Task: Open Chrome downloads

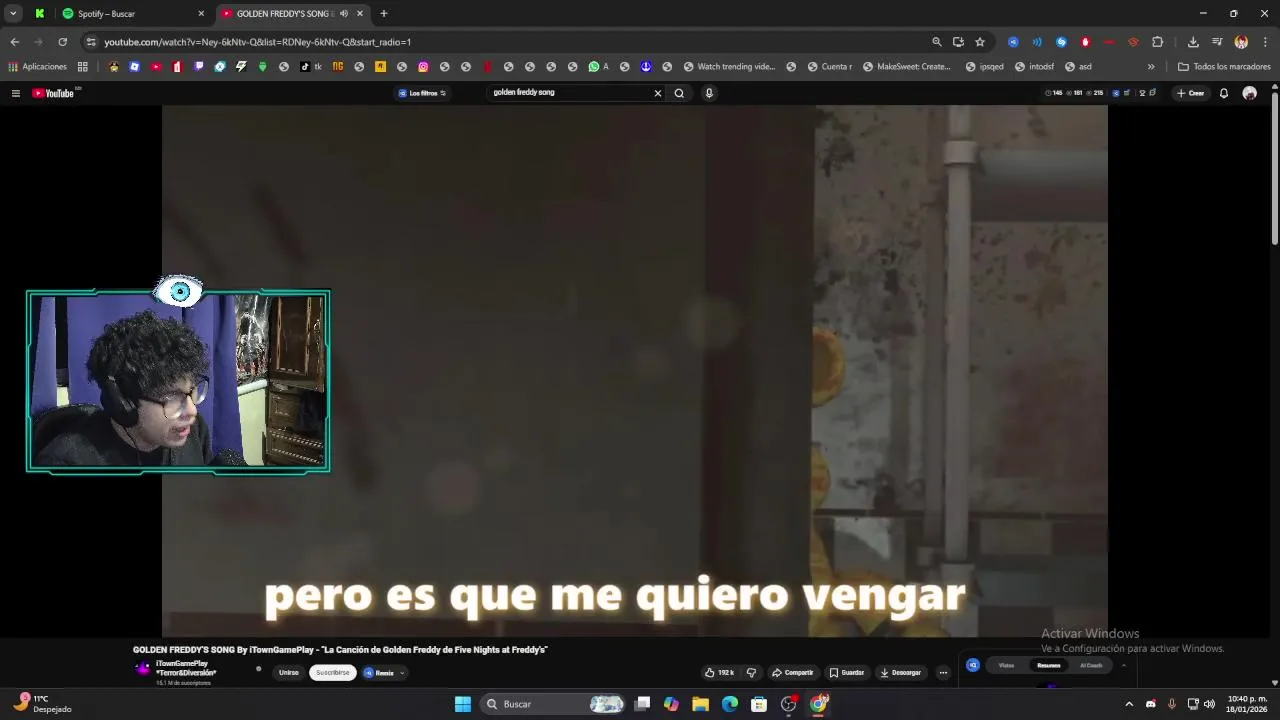Action: click(x=1193, y=42)
